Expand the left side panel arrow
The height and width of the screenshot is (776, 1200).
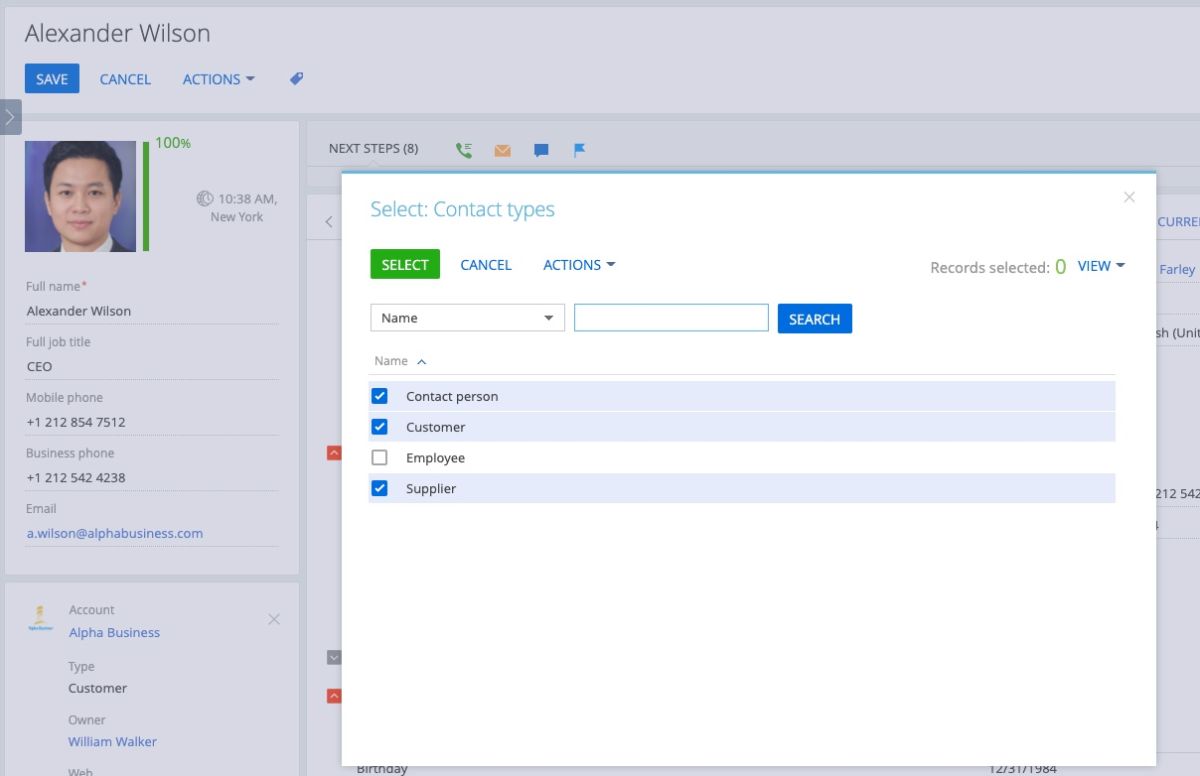(x=10, y=117)
